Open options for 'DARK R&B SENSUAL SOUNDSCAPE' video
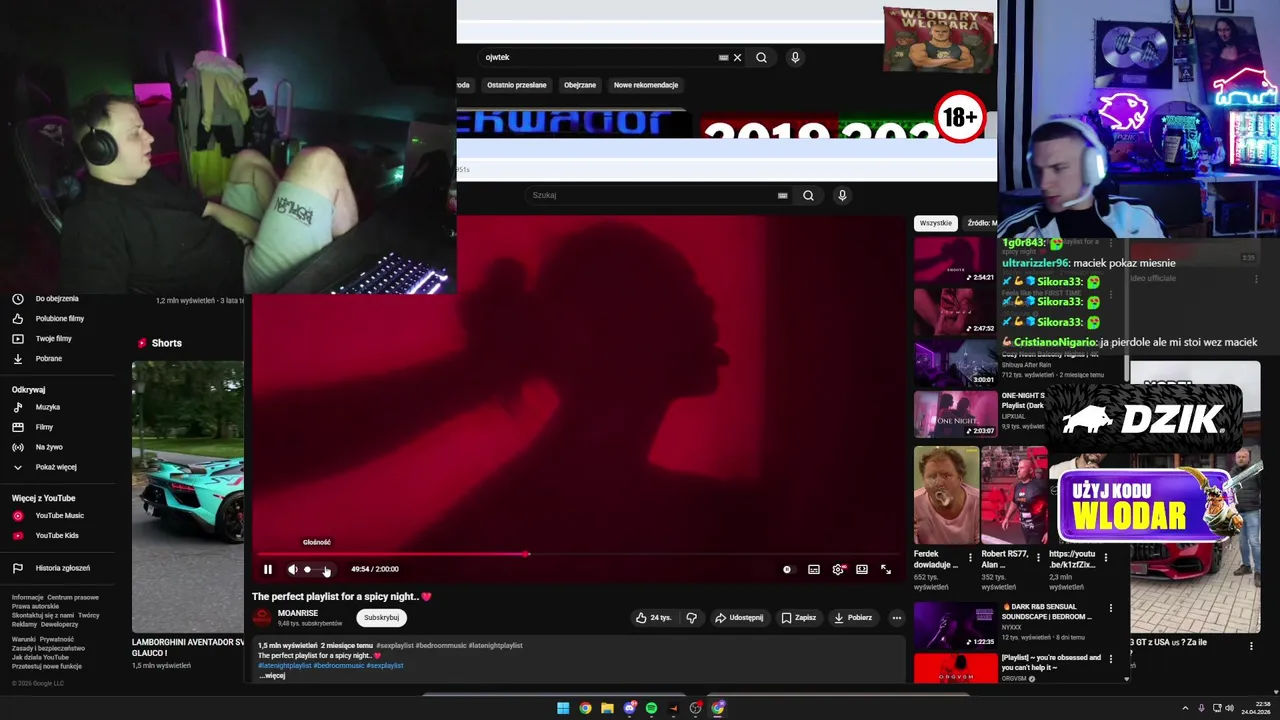This screenshot has height=720, width=1280. point(1110,608)
